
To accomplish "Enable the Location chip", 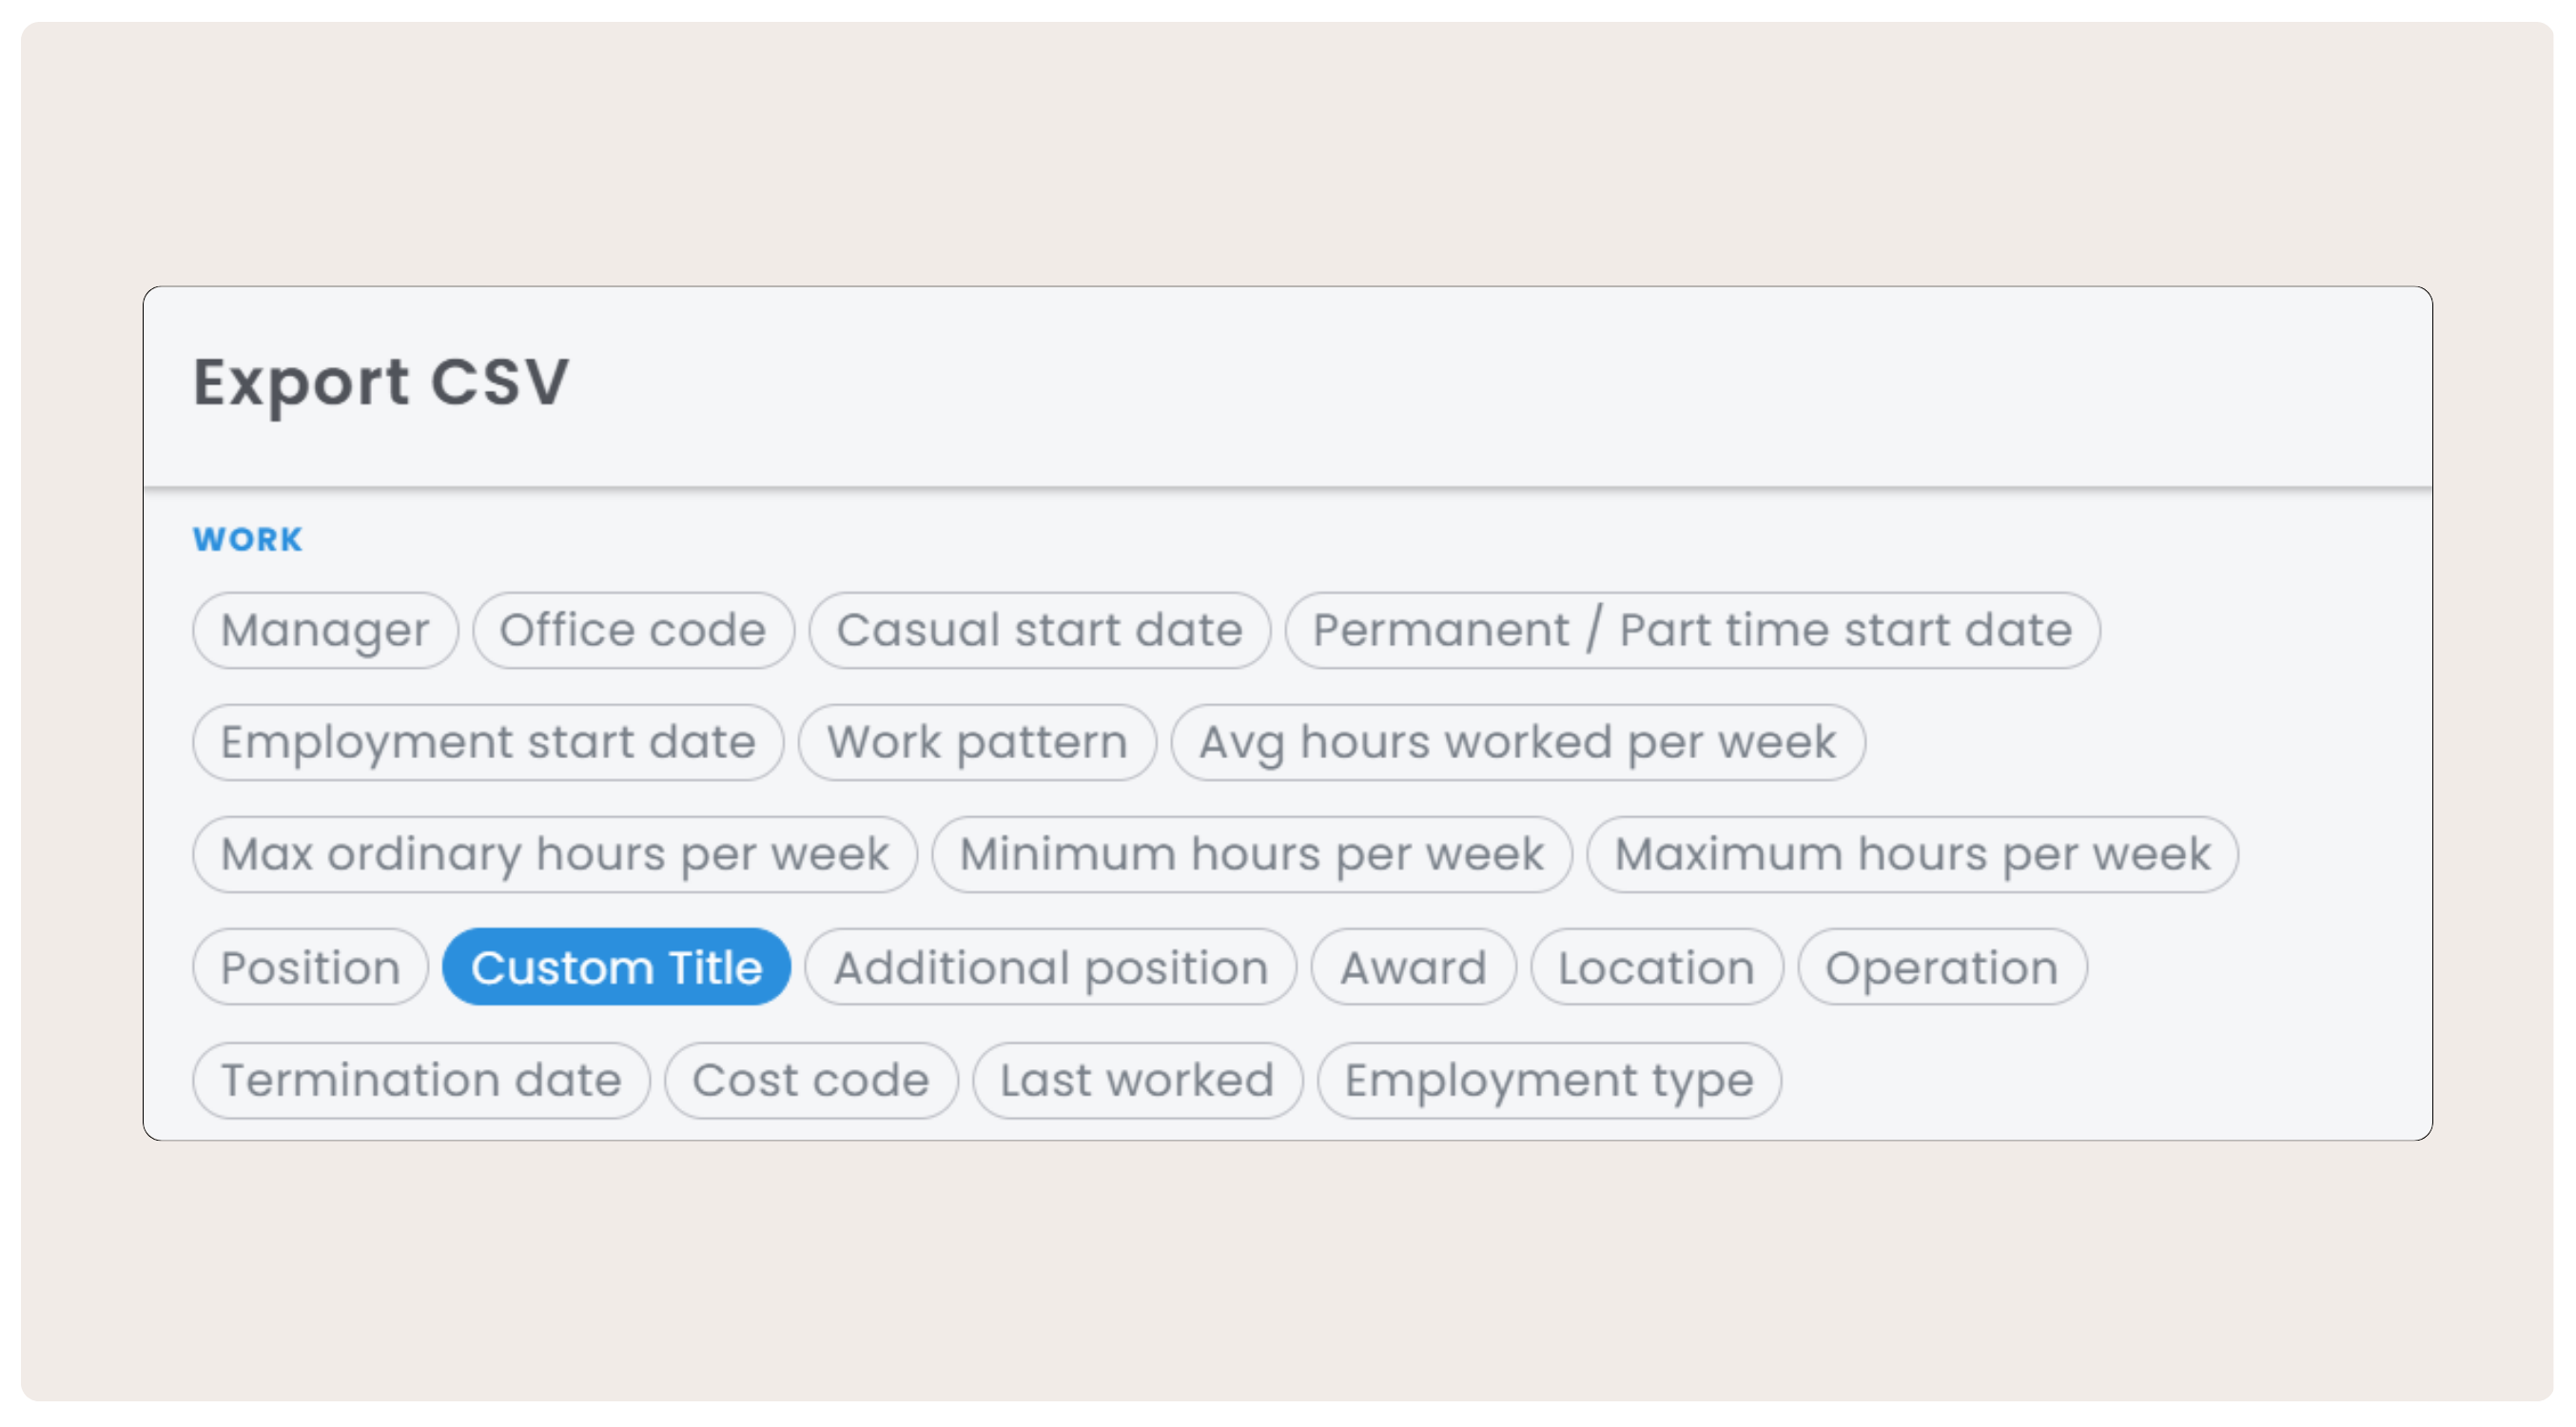I will coord(1657,967).
